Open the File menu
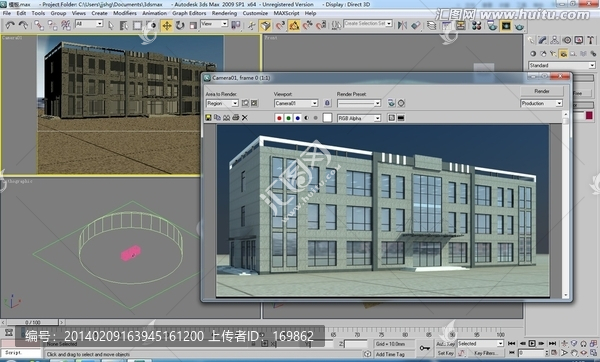This screenshot has height=362, width=600. click(7, 13)
